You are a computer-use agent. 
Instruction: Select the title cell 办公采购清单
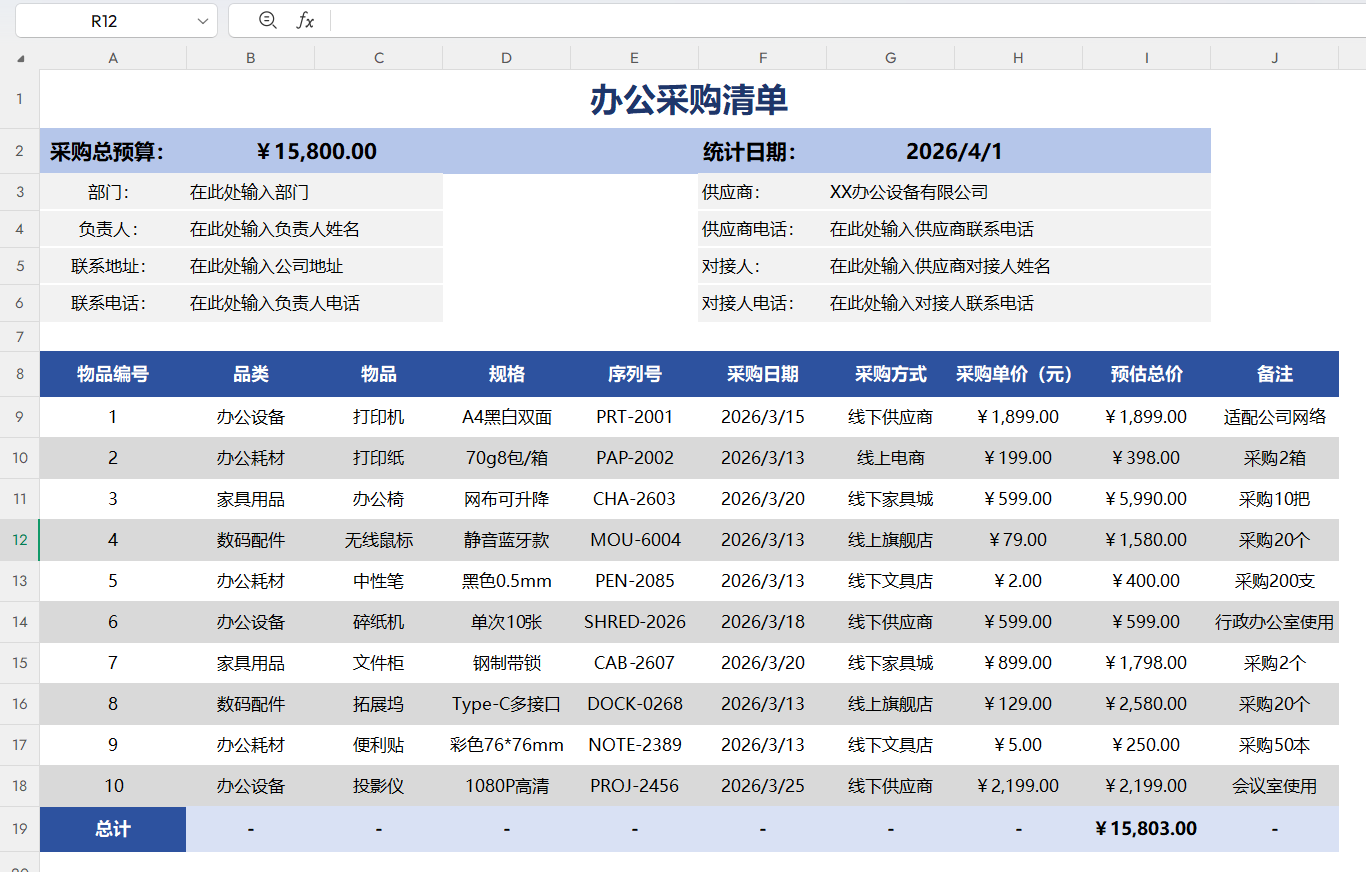click(x=688, y=100)
